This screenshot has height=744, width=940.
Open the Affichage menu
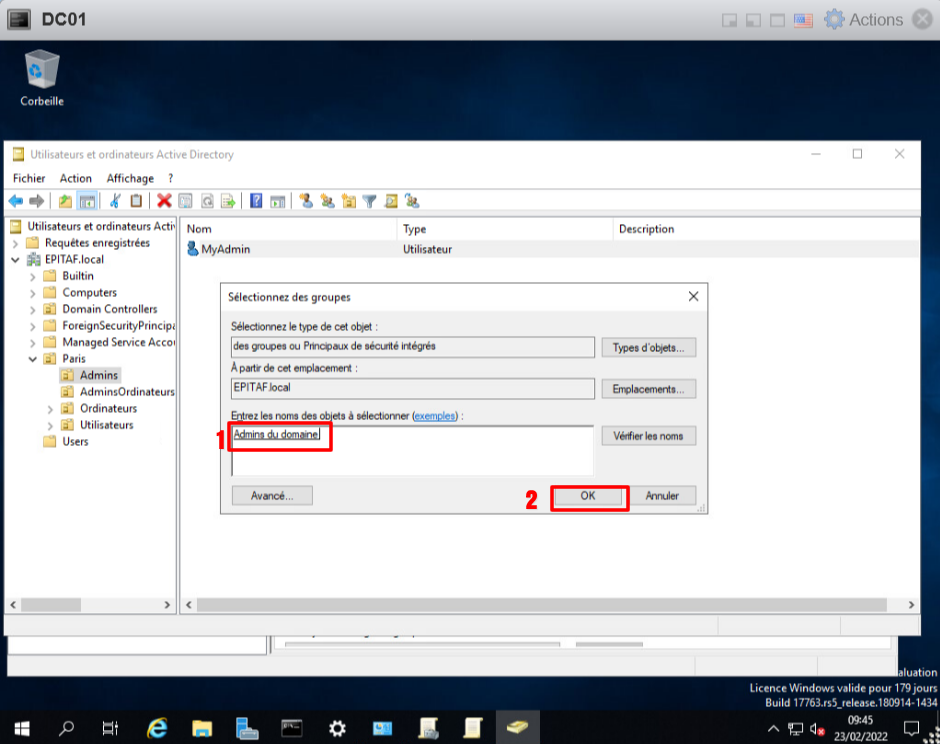[130, 178]
